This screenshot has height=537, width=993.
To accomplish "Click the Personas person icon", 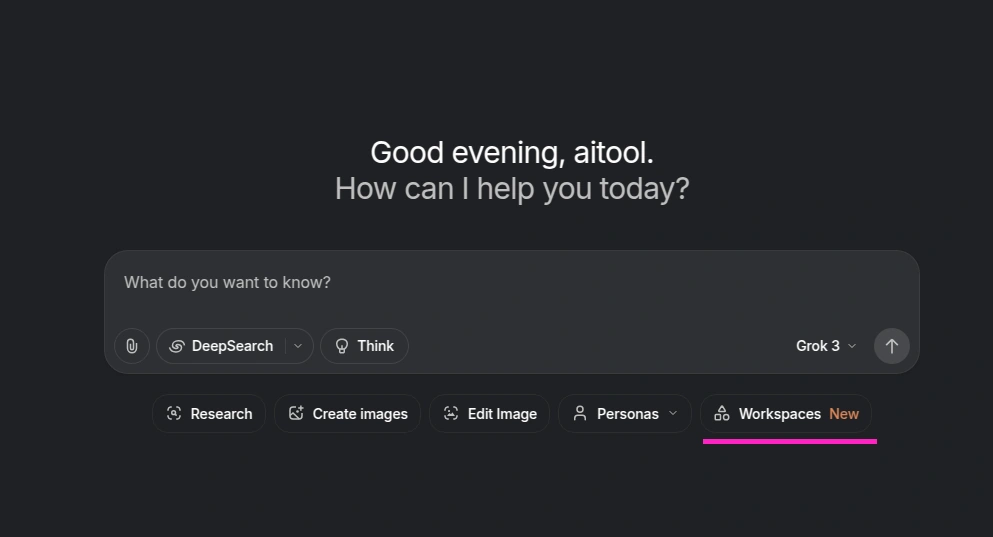I will pos(580,414).
